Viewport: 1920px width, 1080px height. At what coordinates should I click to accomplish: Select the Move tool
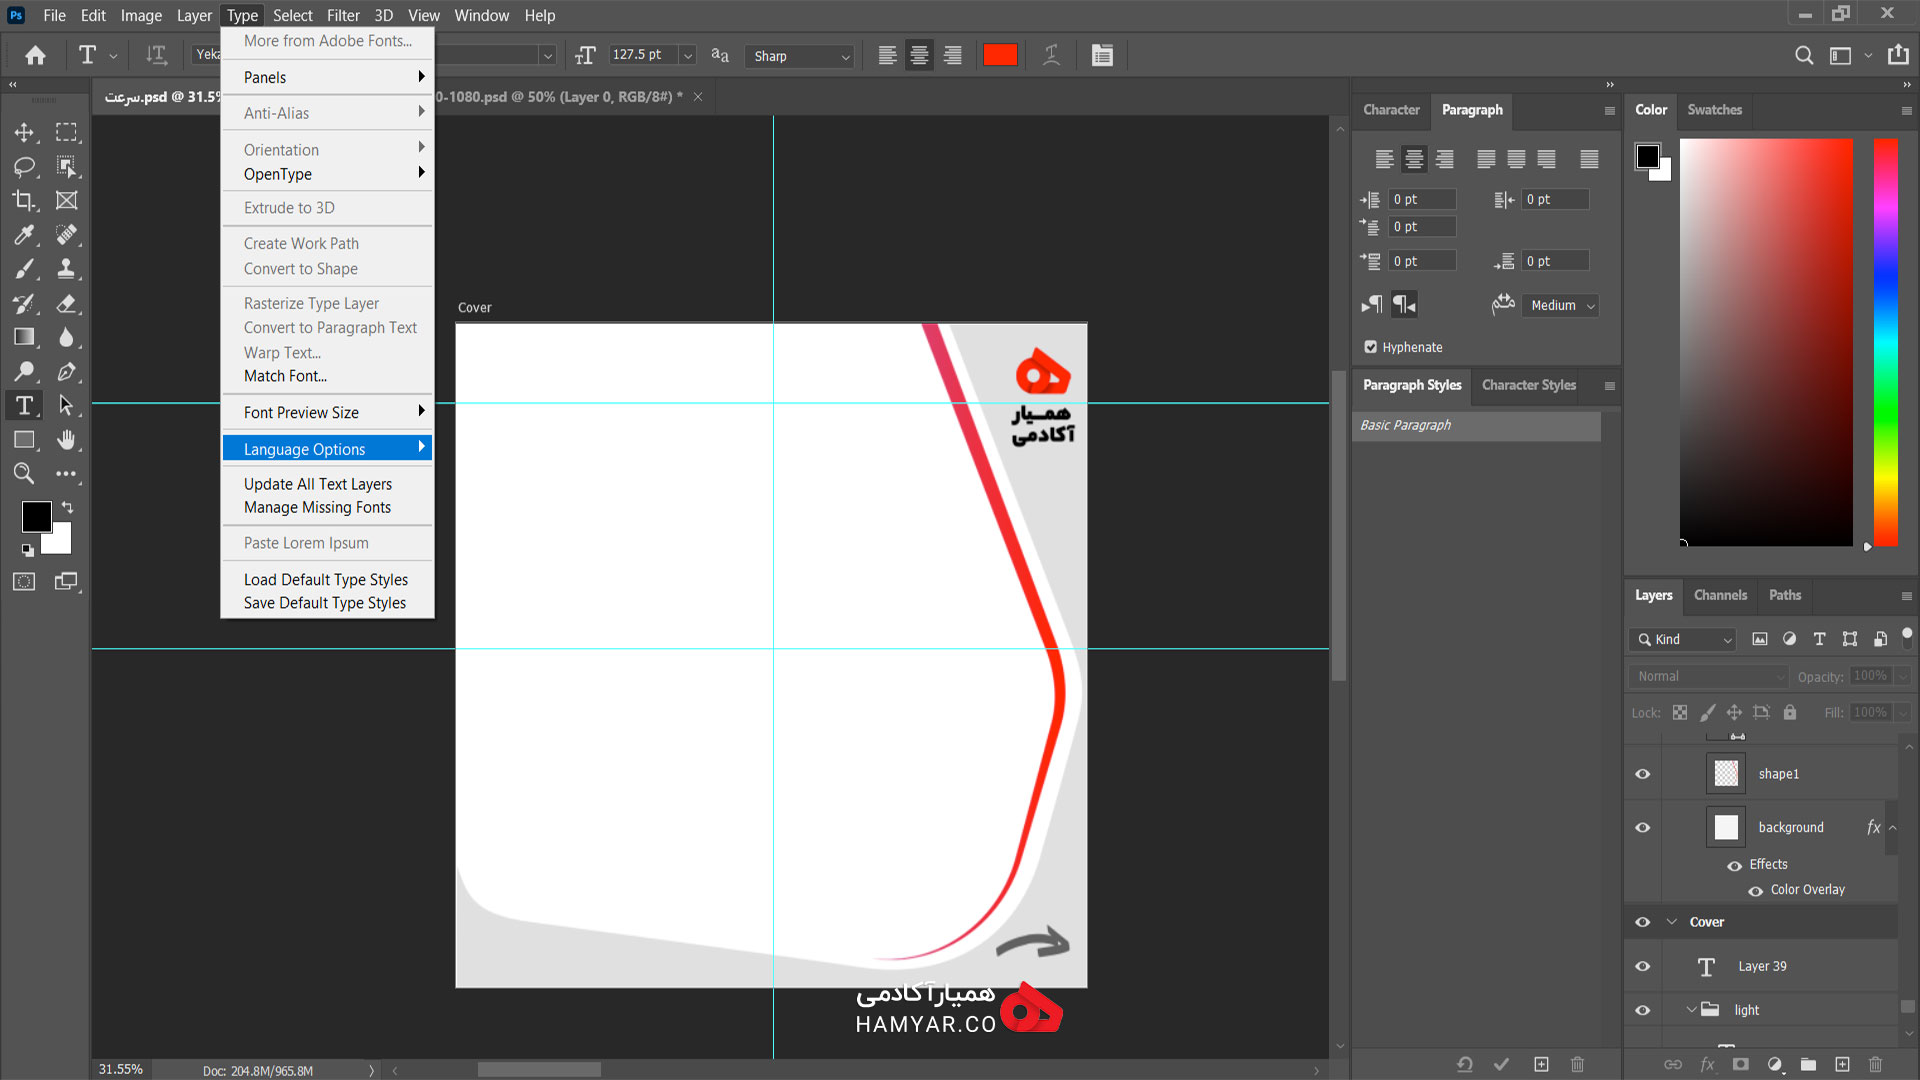24,132
